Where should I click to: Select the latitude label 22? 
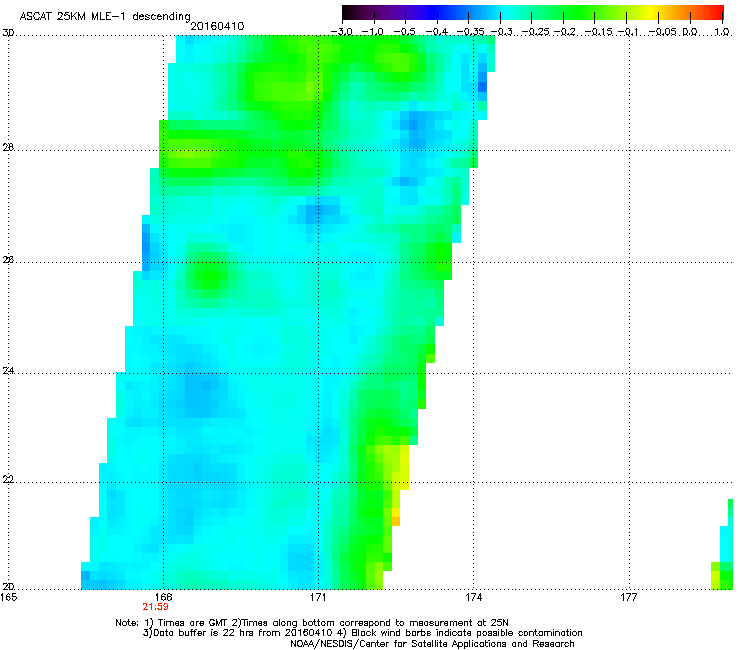8,480
